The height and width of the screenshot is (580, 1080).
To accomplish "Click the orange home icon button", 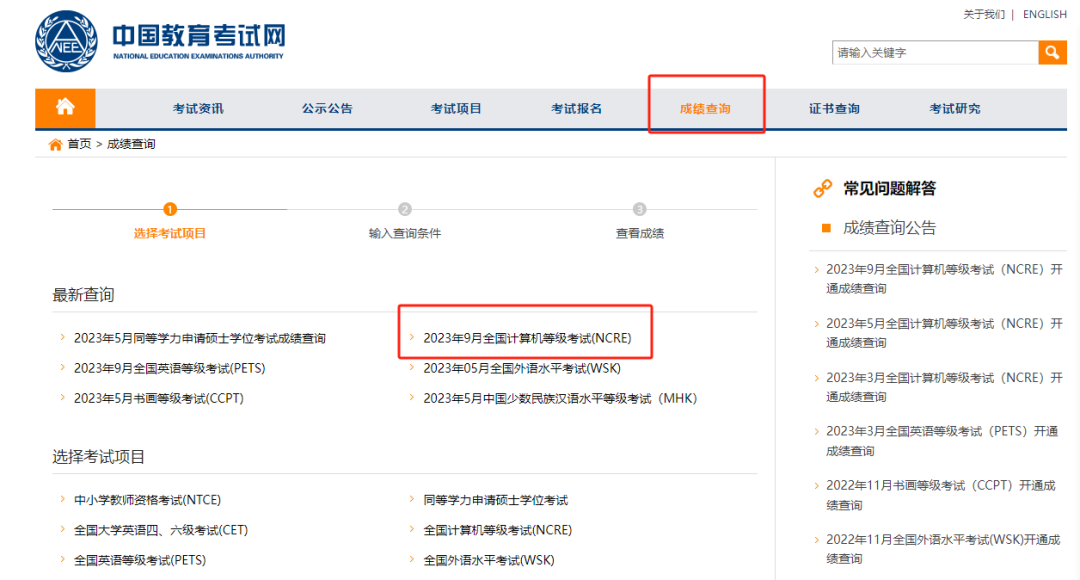I will point(65,108).
